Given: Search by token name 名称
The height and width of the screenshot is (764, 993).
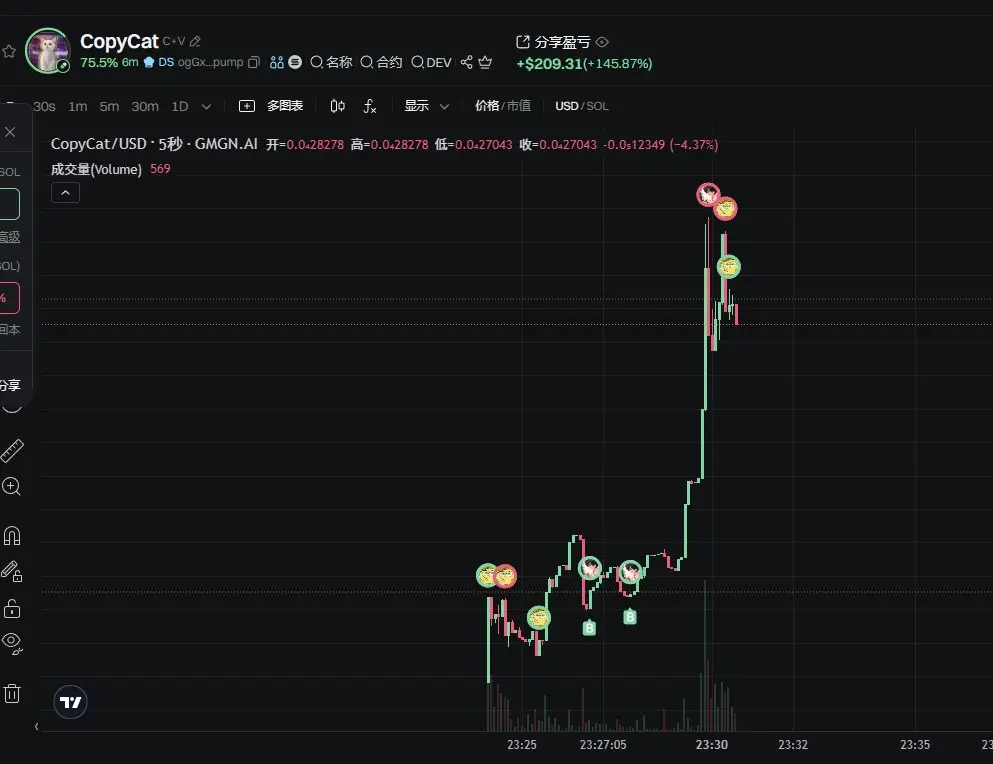Looking at the screenshot, I should (x=331, y=62).
